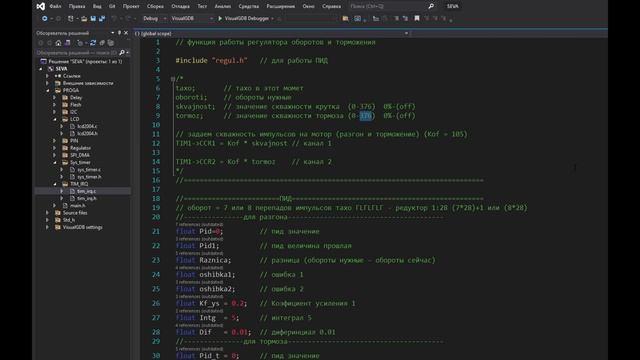This screenshot has height=360, width=640.
Task: Collapse the Sys_timer folder
Action: pyautogui.click(x=55, y=162)
